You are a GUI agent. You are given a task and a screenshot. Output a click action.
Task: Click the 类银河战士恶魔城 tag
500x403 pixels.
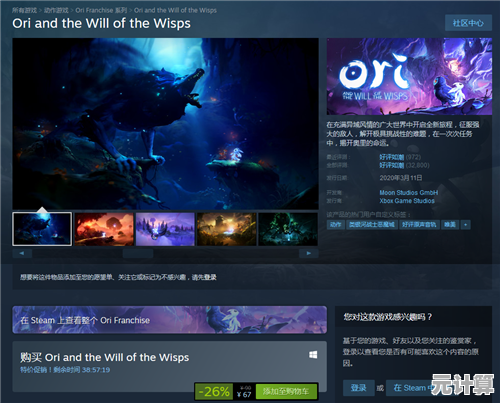[372, 225]
